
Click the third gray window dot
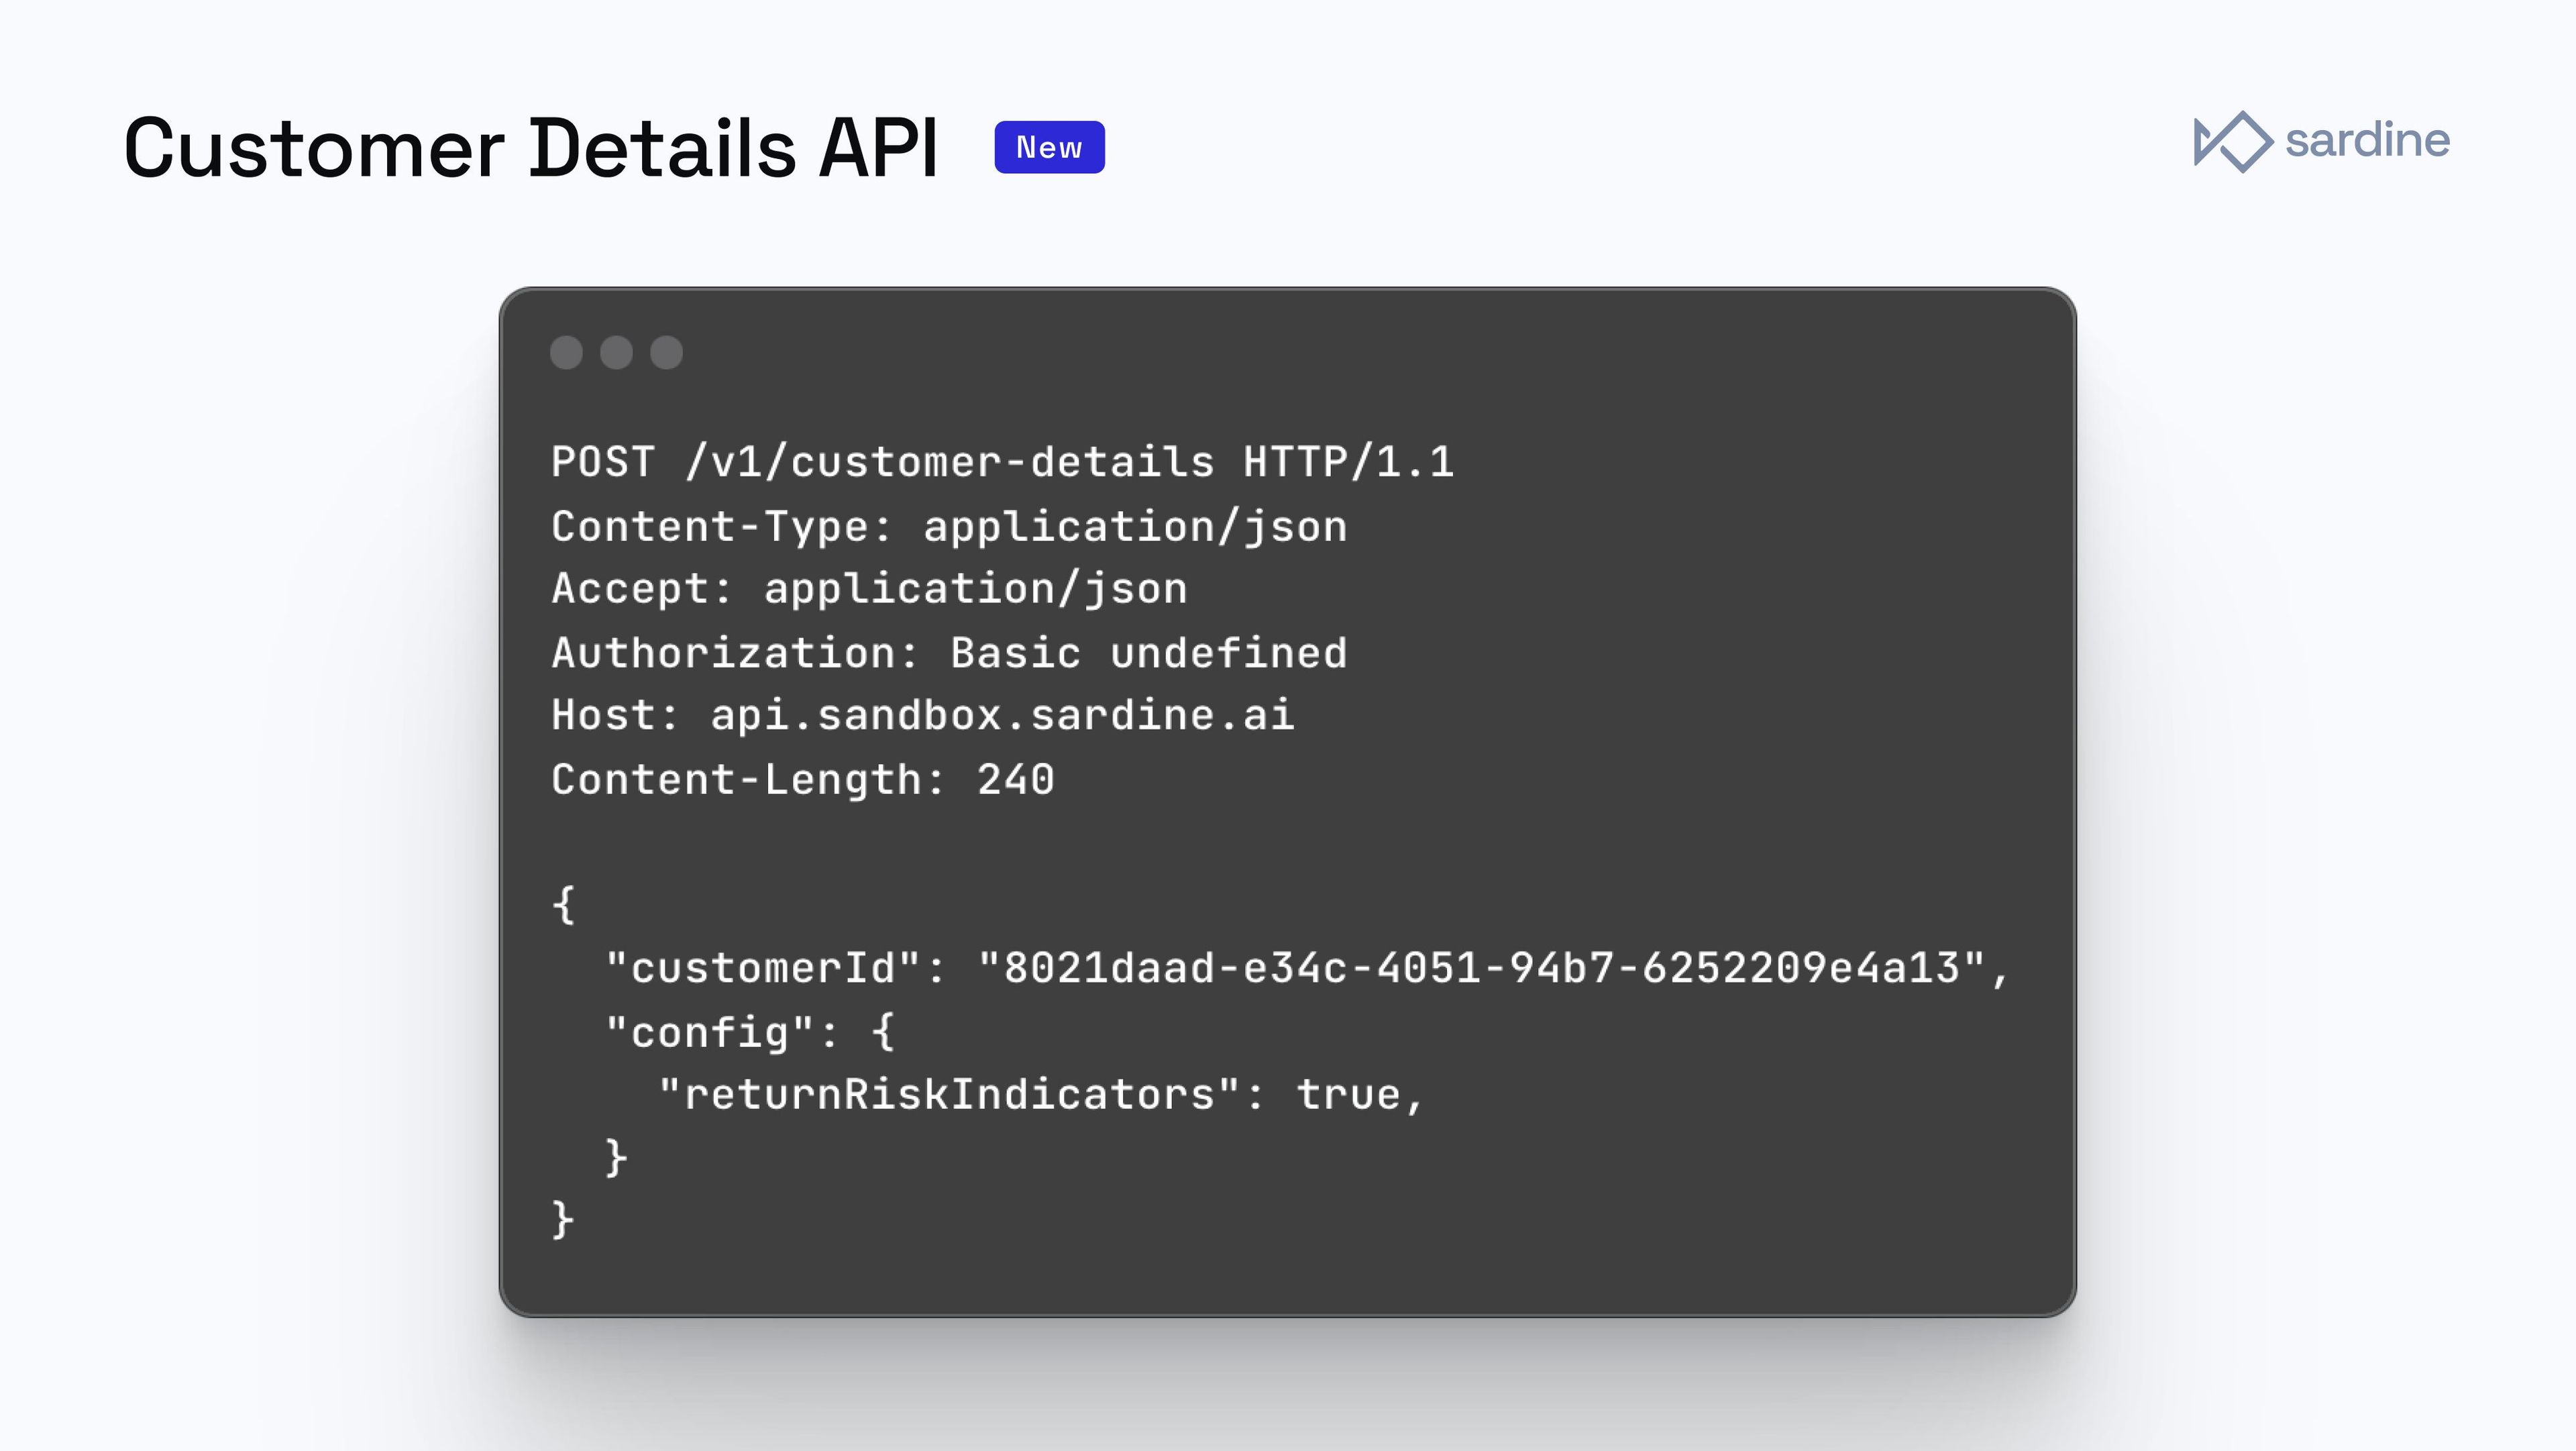point(666,352)
